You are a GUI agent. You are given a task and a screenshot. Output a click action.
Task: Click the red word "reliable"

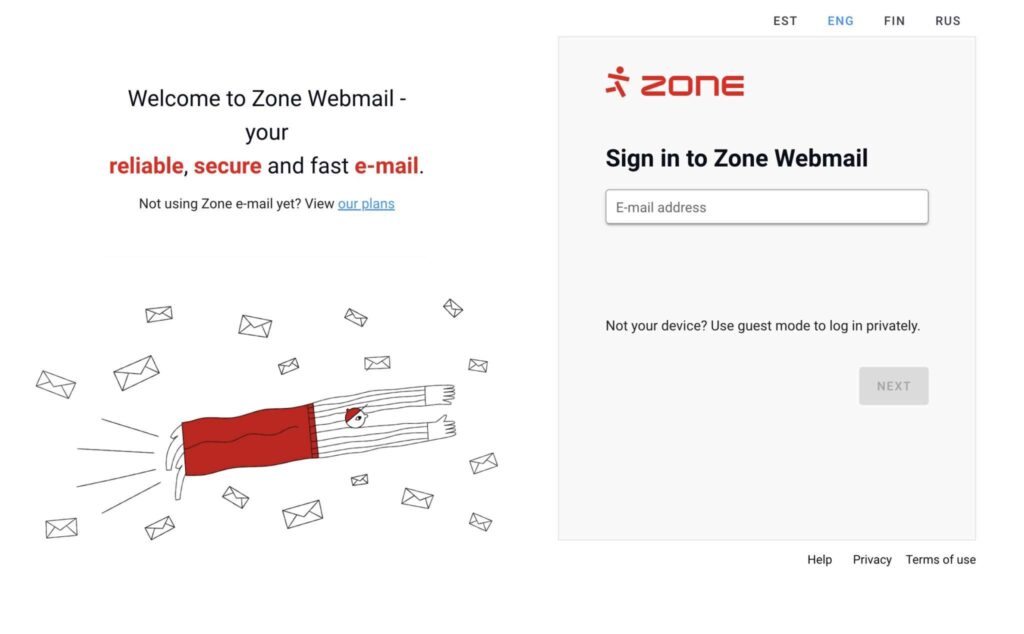coord(146,166)
